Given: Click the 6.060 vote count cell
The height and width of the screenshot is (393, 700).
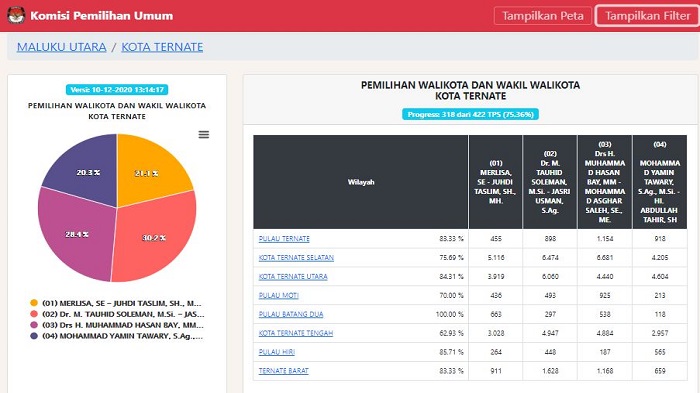Looking at the screenshot, I should click(550, 276).
